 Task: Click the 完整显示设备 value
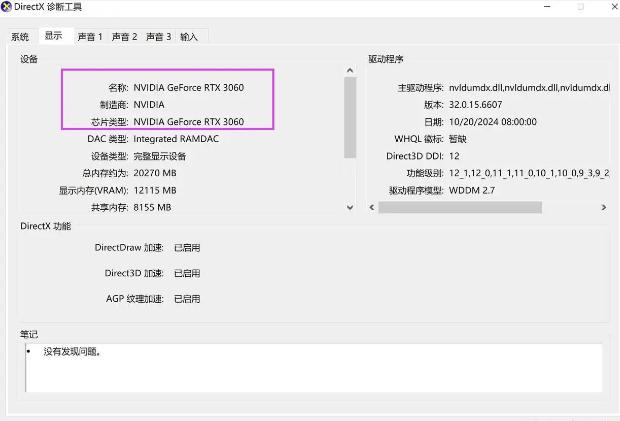(x=160, y=156)
